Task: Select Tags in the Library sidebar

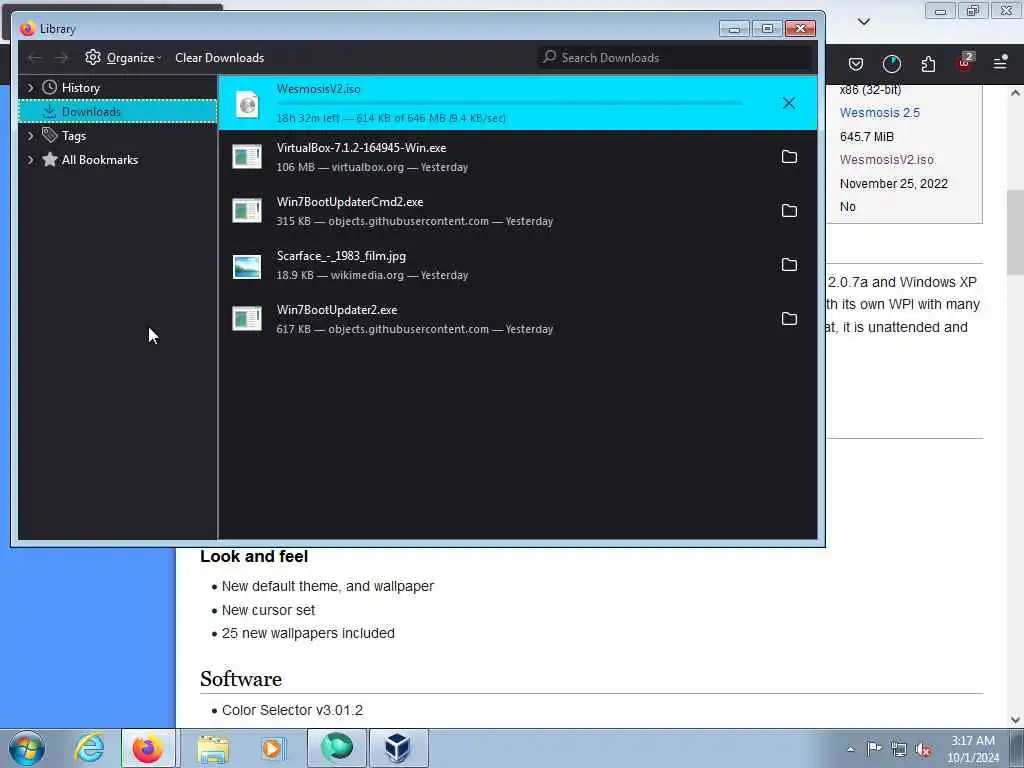Action: click(74, 136)
